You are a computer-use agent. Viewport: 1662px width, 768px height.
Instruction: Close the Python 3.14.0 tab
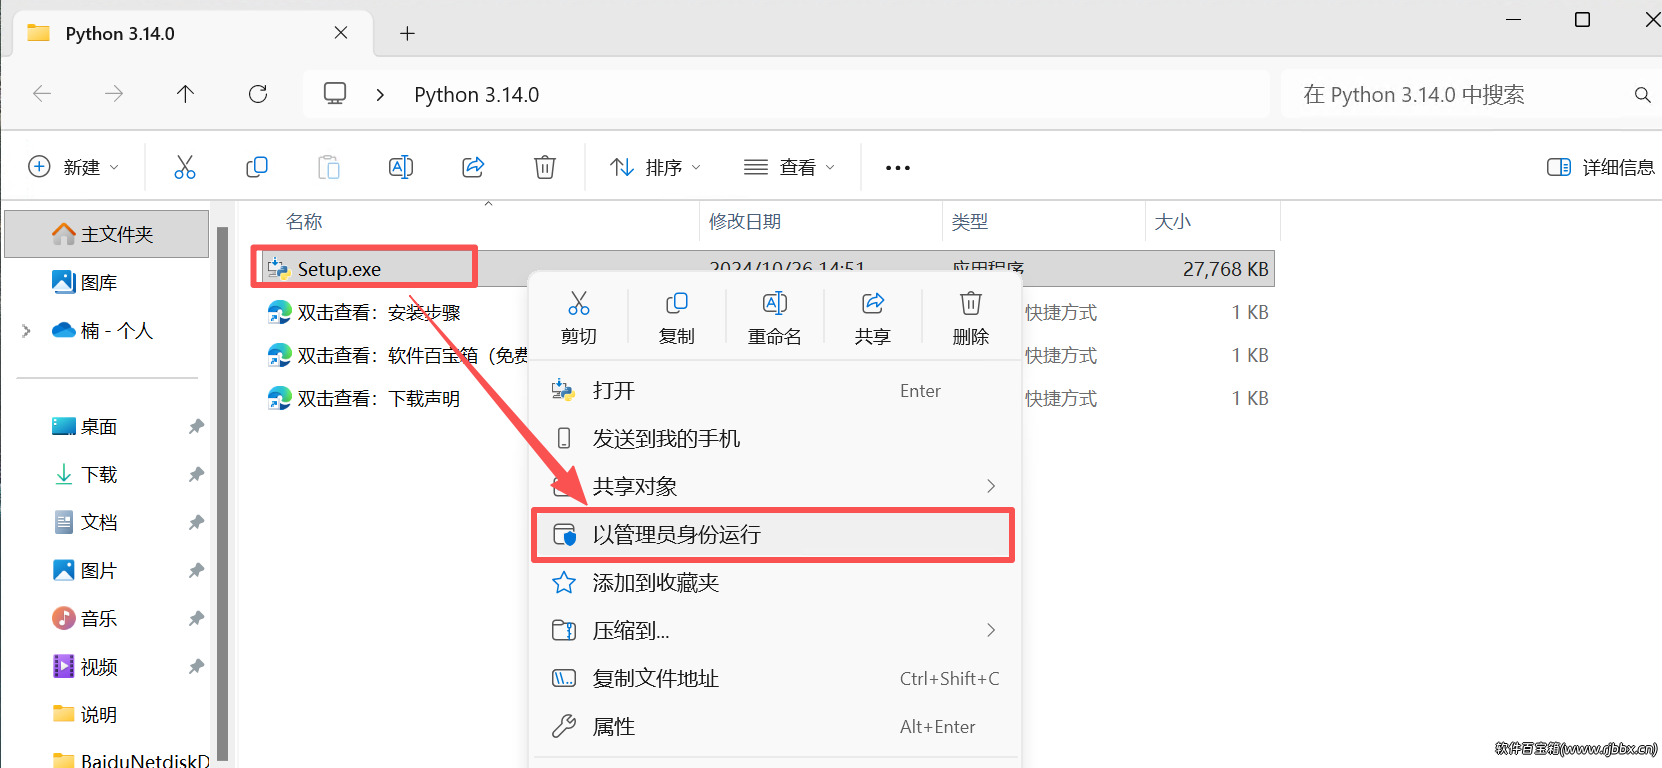coord(341,33)
